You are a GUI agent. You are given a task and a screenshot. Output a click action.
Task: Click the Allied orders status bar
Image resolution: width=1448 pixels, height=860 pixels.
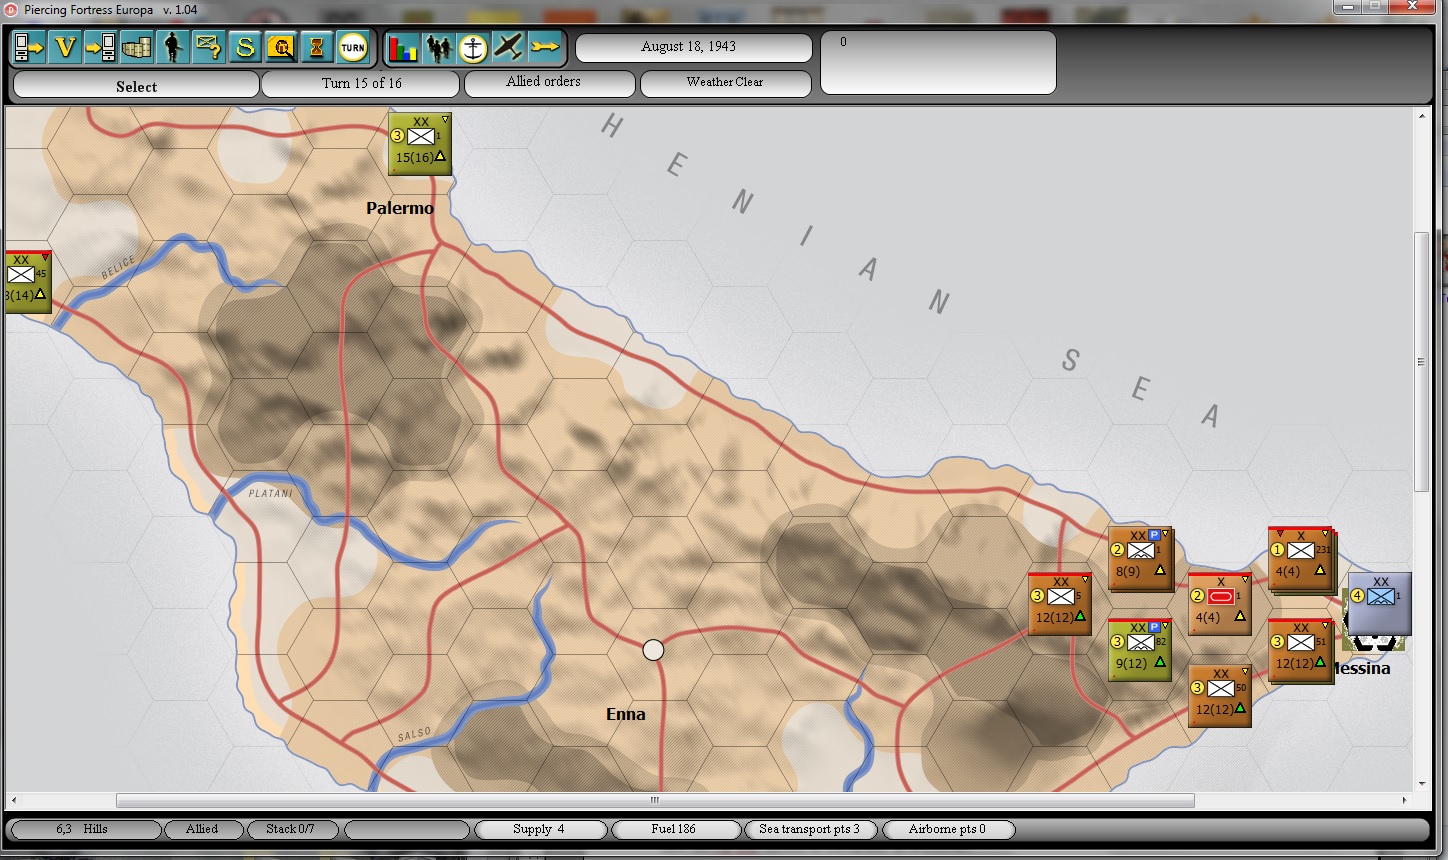coord(550,84)
